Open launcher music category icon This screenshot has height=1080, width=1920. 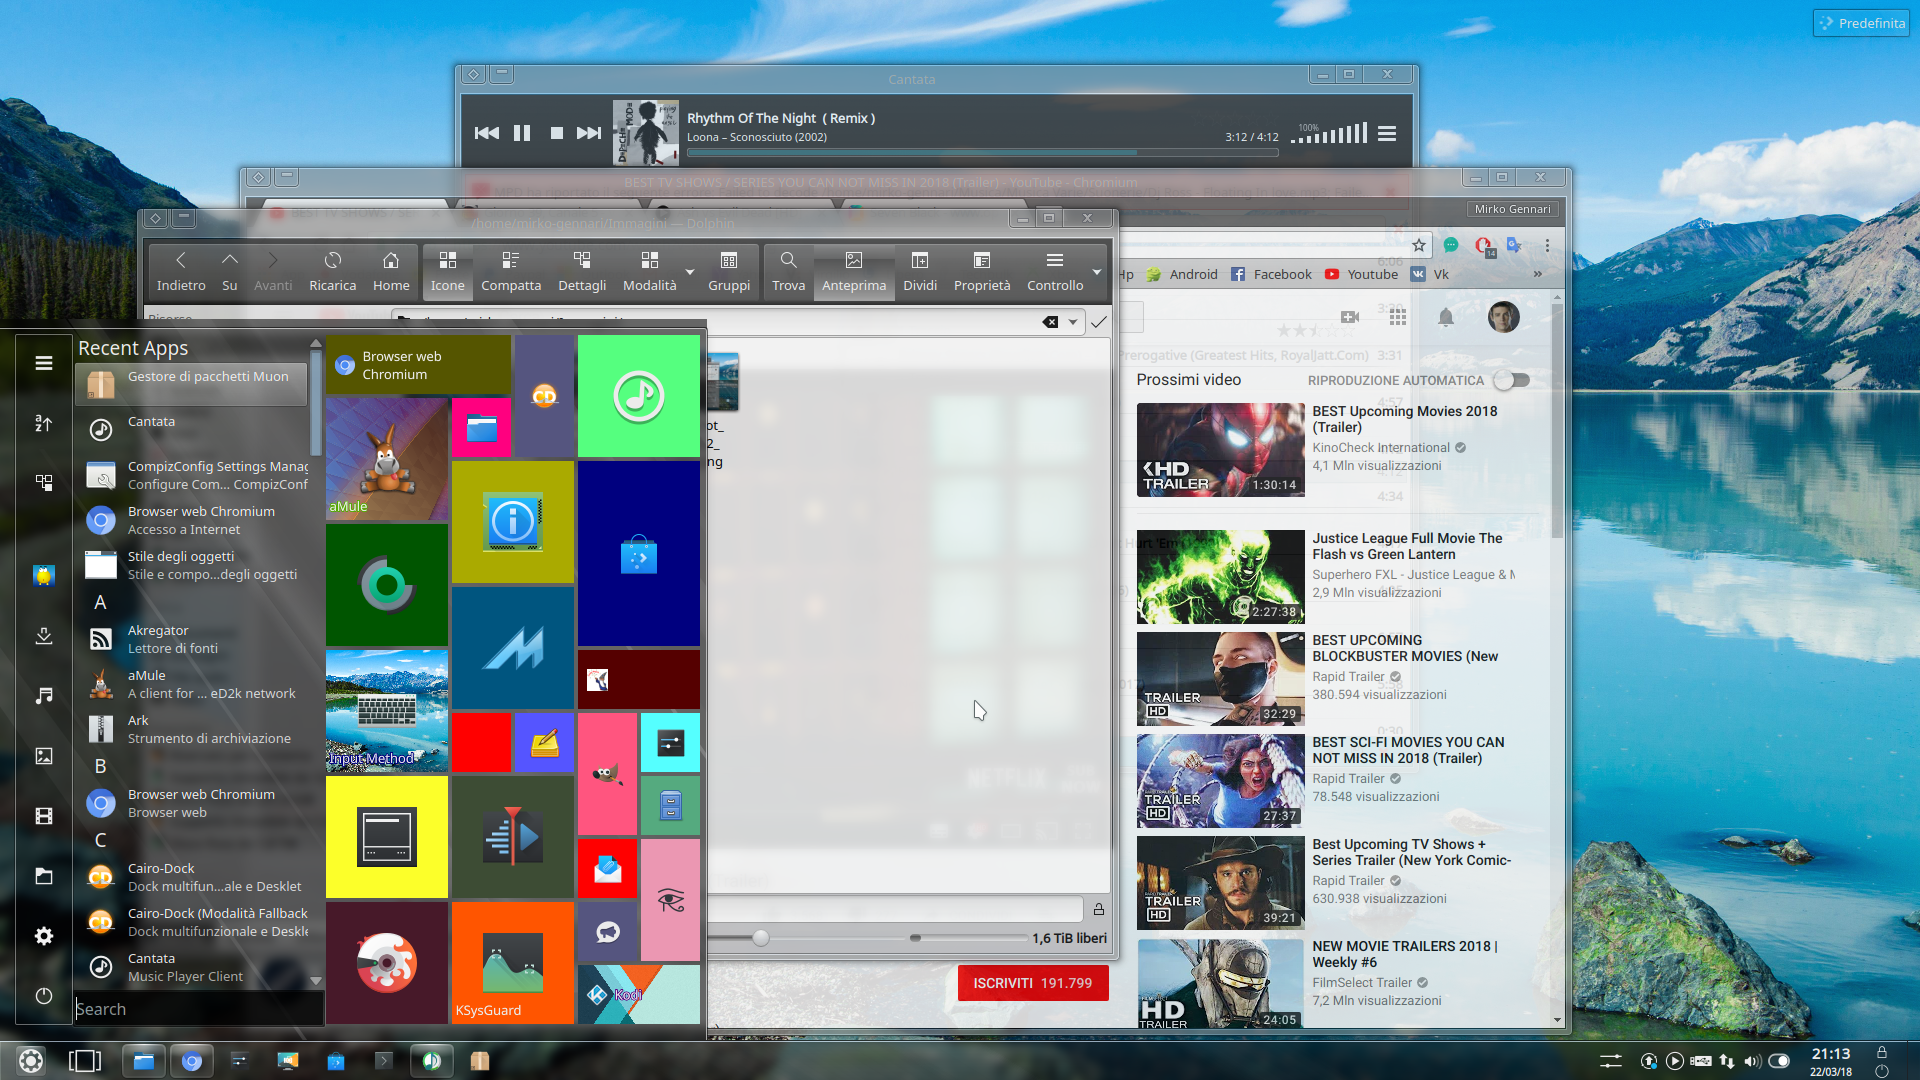pos(44,696)
